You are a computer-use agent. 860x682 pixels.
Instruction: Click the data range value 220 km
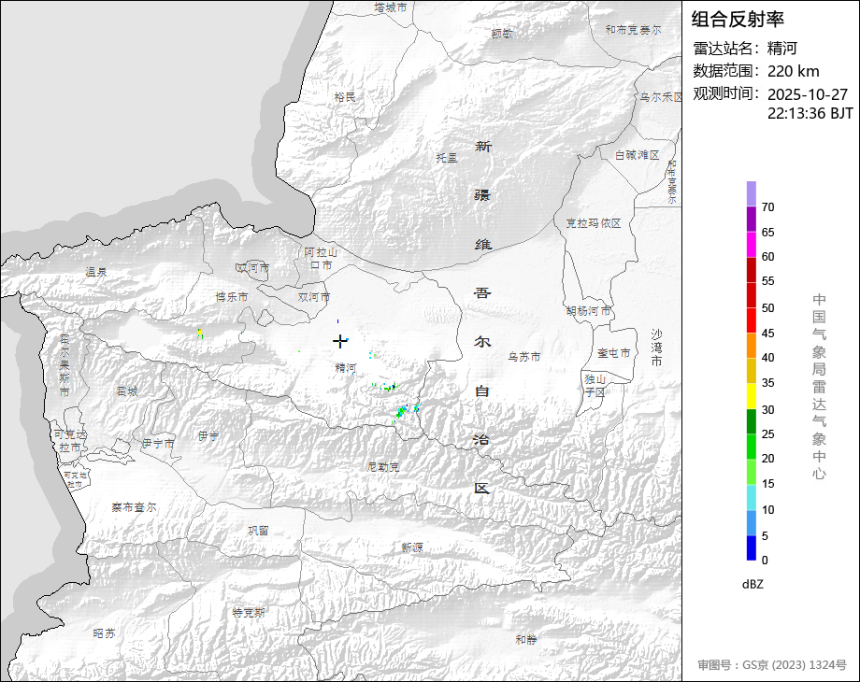(x=793, y=71)
